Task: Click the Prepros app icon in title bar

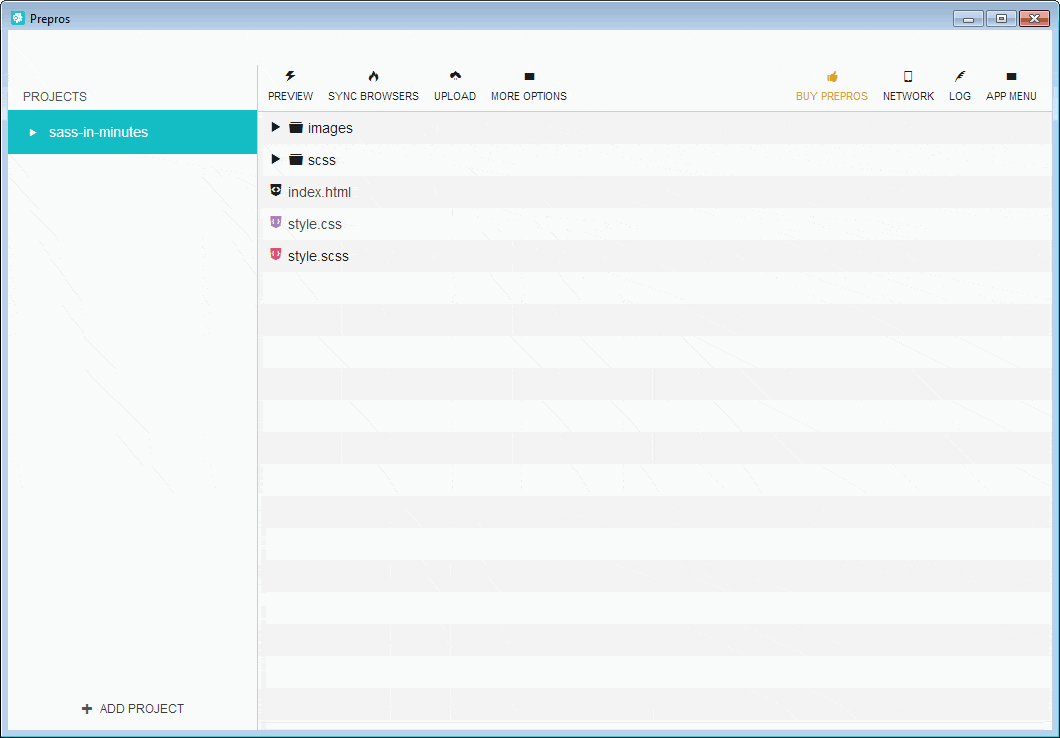Action: pyautogui.click(x=18, y=18)
